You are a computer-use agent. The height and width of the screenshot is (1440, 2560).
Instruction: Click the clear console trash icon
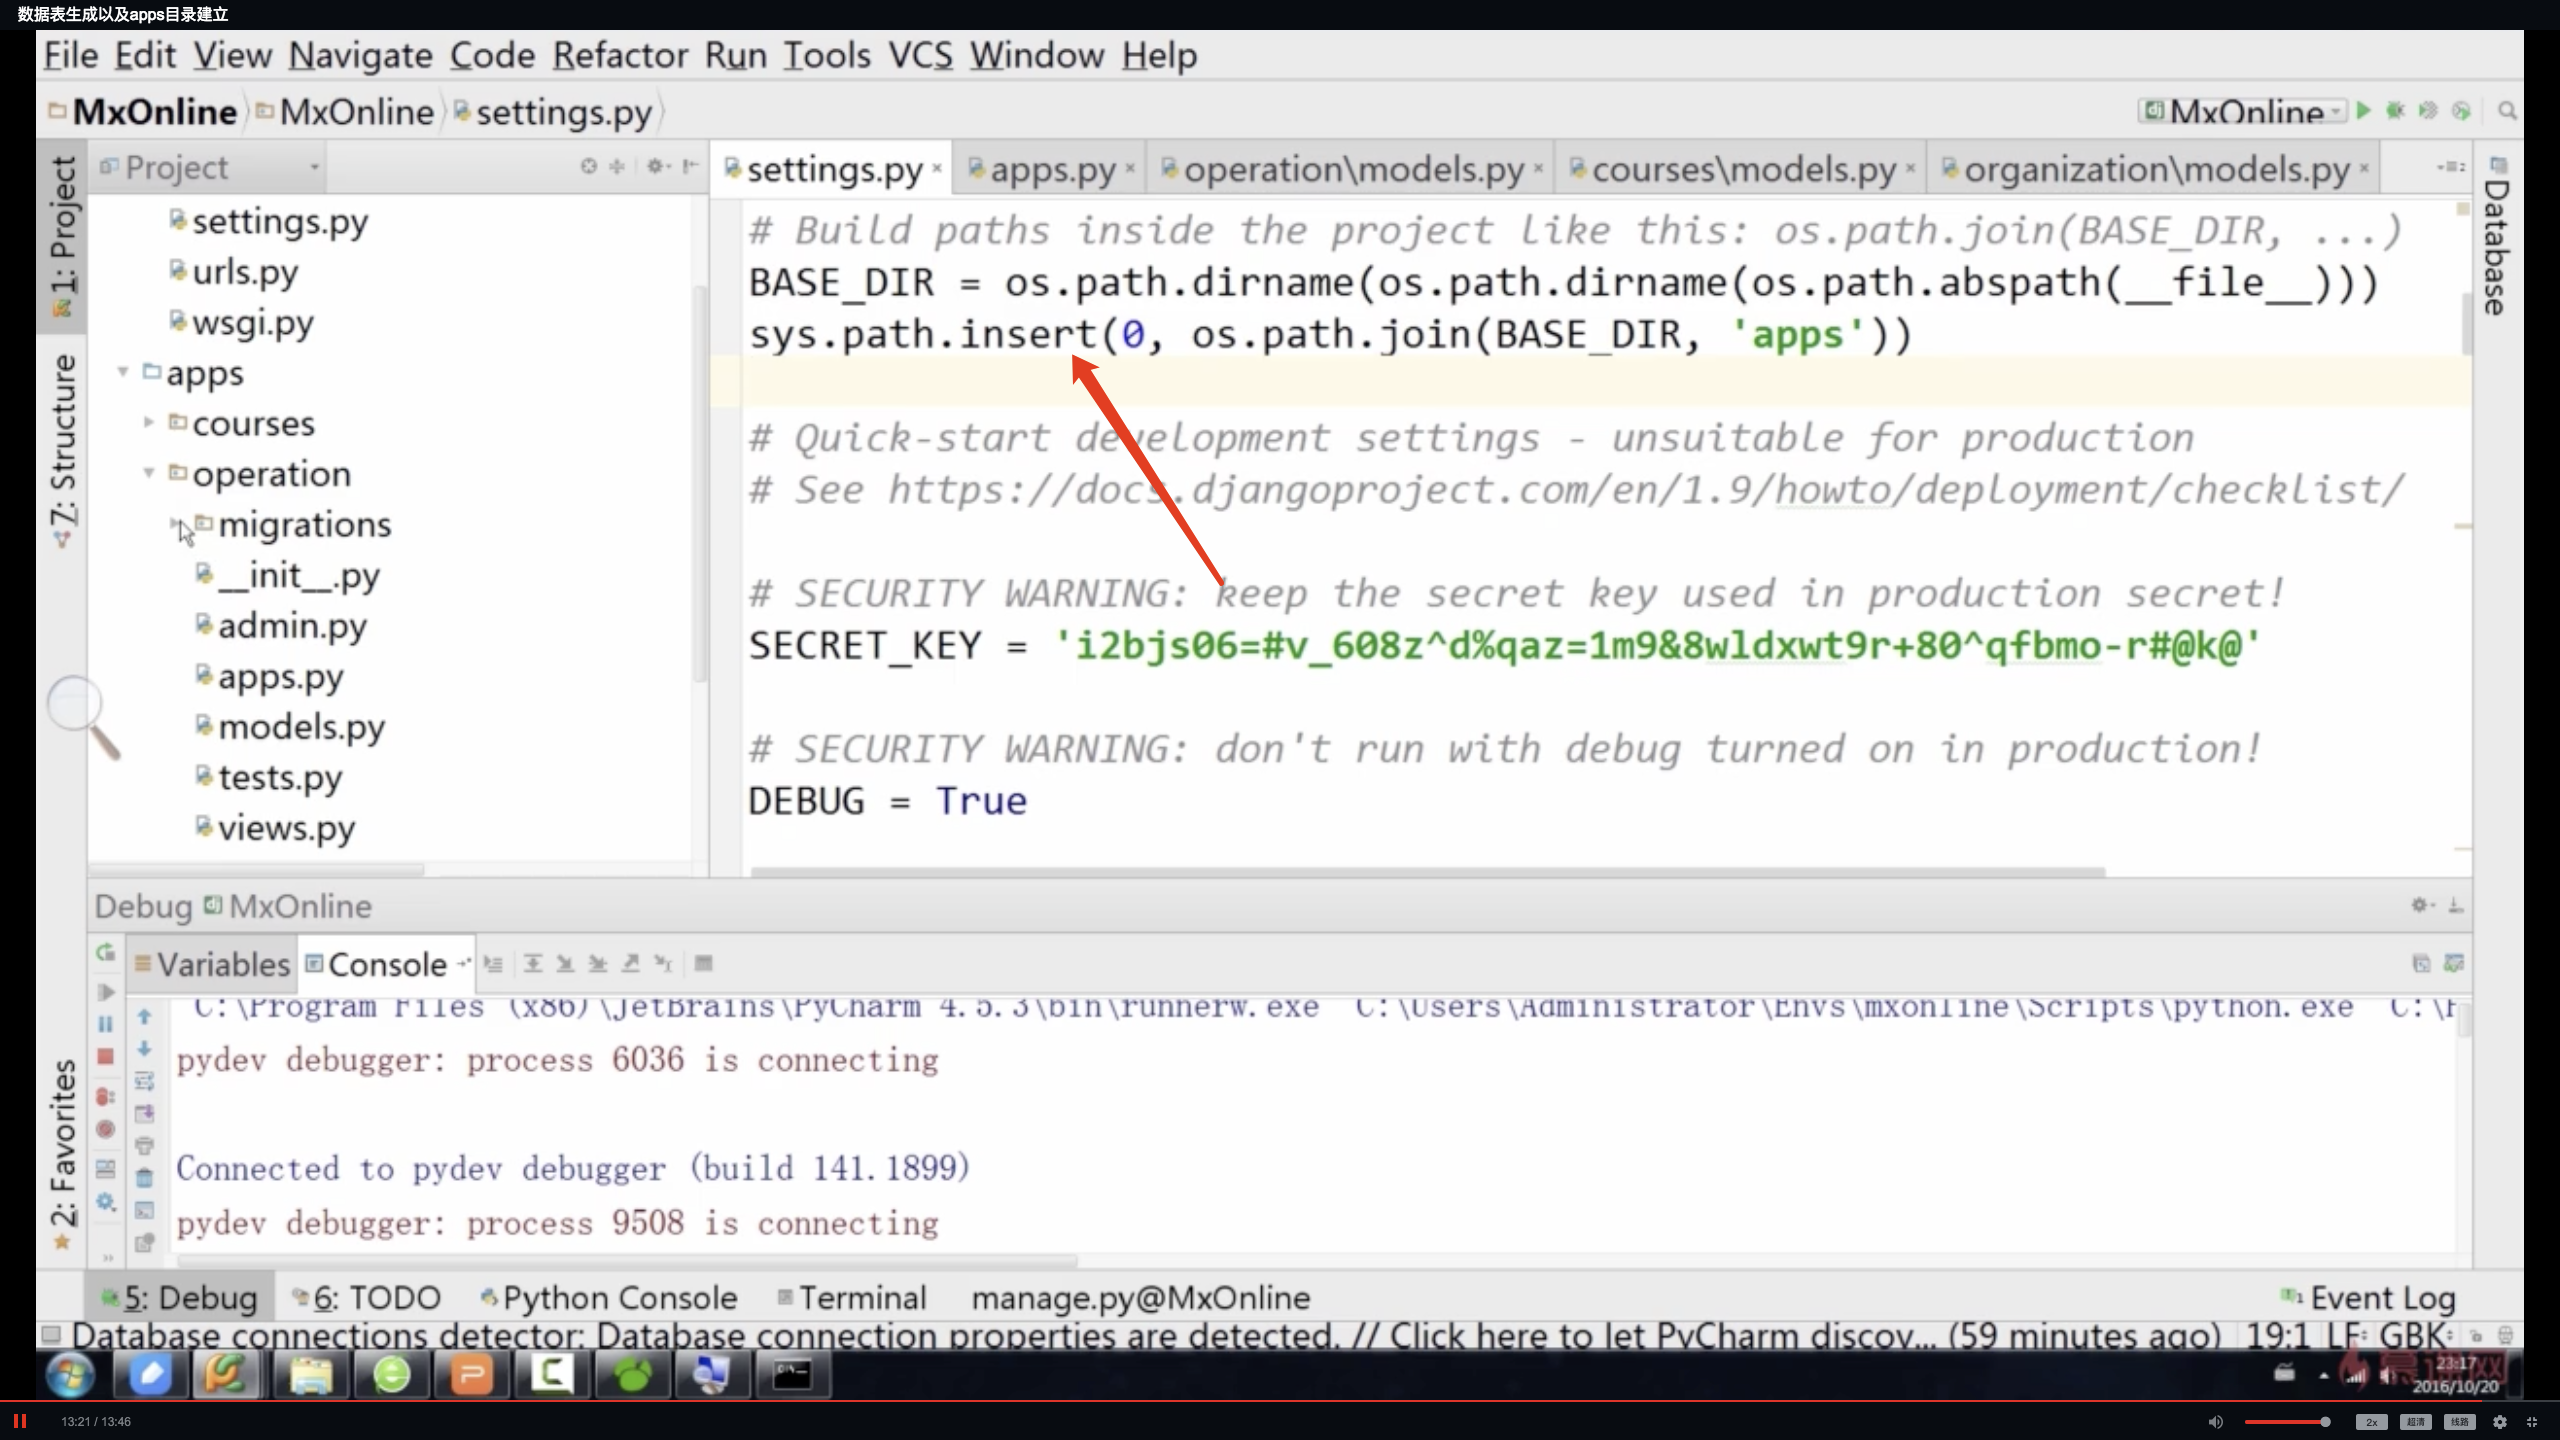144,1178
